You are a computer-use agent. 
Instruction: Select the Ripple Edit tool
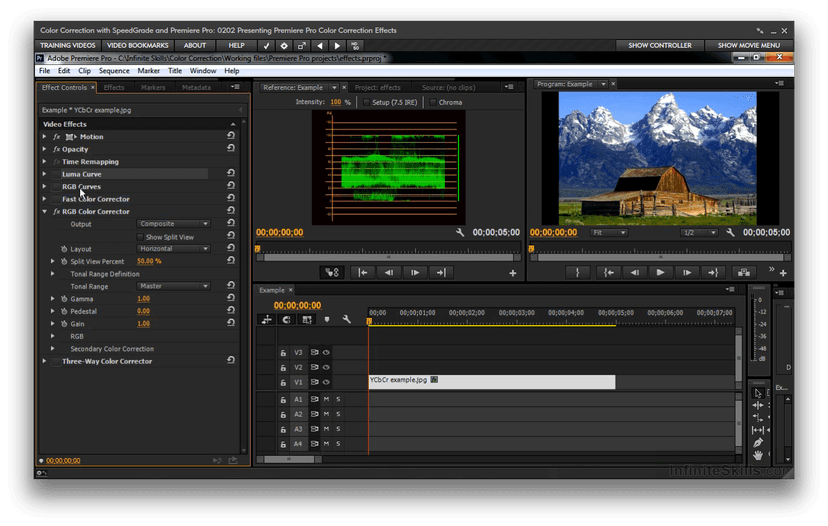pos(758,406)
